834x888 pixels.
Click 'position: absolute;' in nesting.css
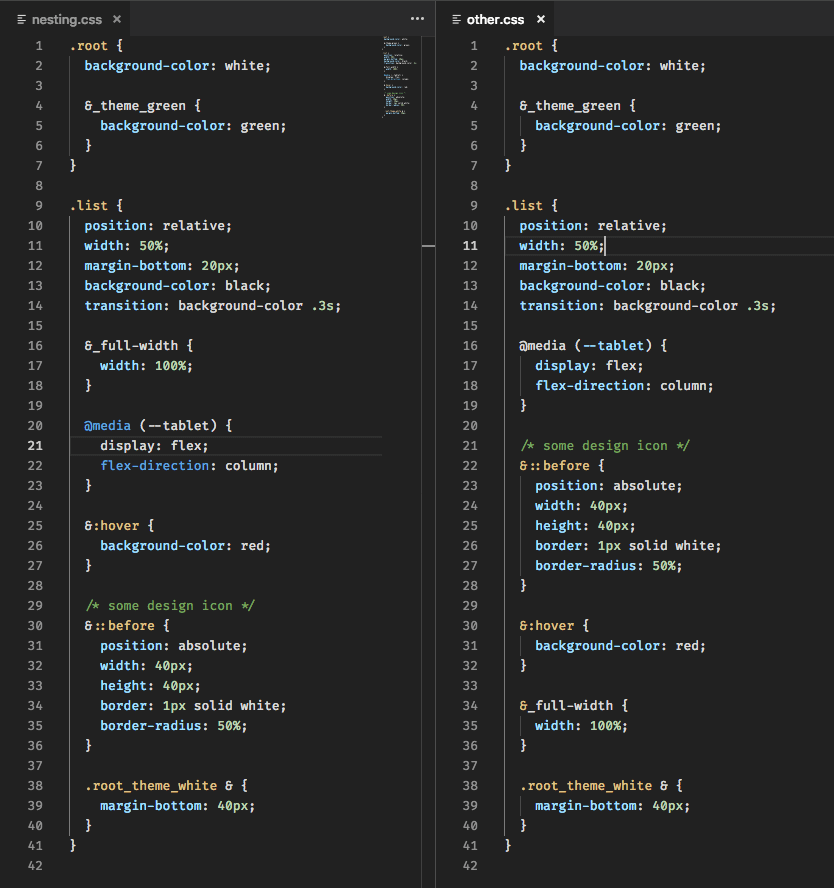pos(174,646)
